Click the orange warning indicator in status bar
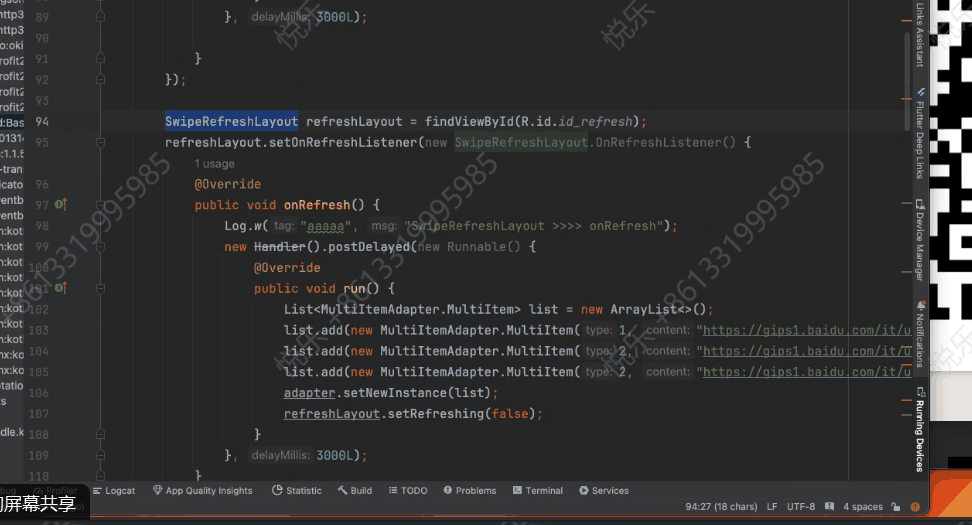This screenshot has width=972, height=525. pos(915,506)
